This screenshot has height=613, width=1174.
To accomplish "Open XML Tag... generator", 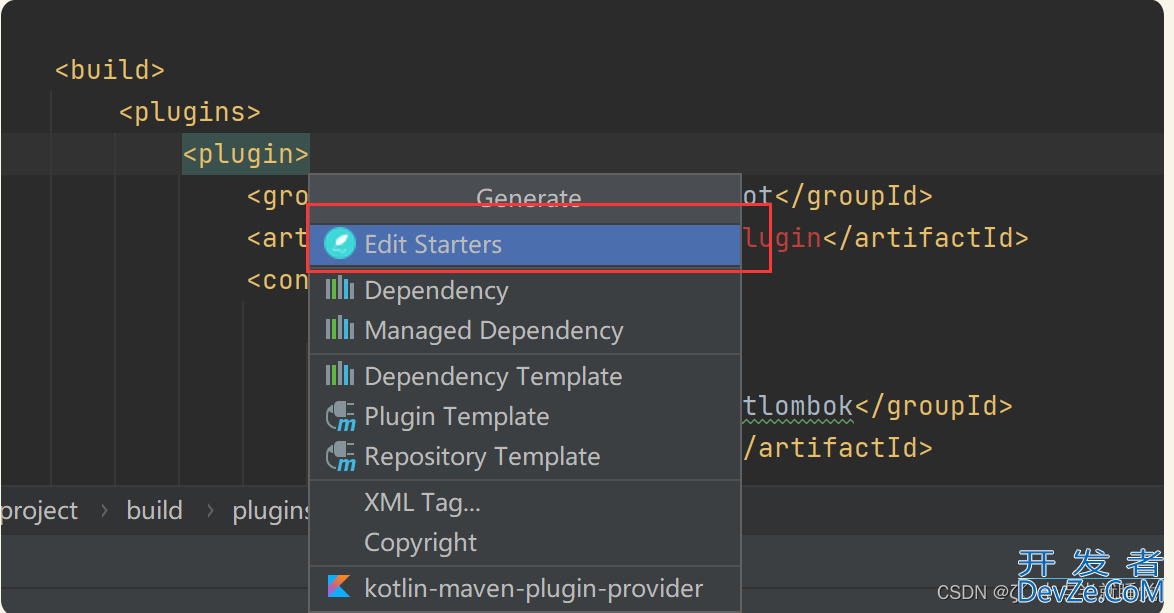I will click(525, 503).
